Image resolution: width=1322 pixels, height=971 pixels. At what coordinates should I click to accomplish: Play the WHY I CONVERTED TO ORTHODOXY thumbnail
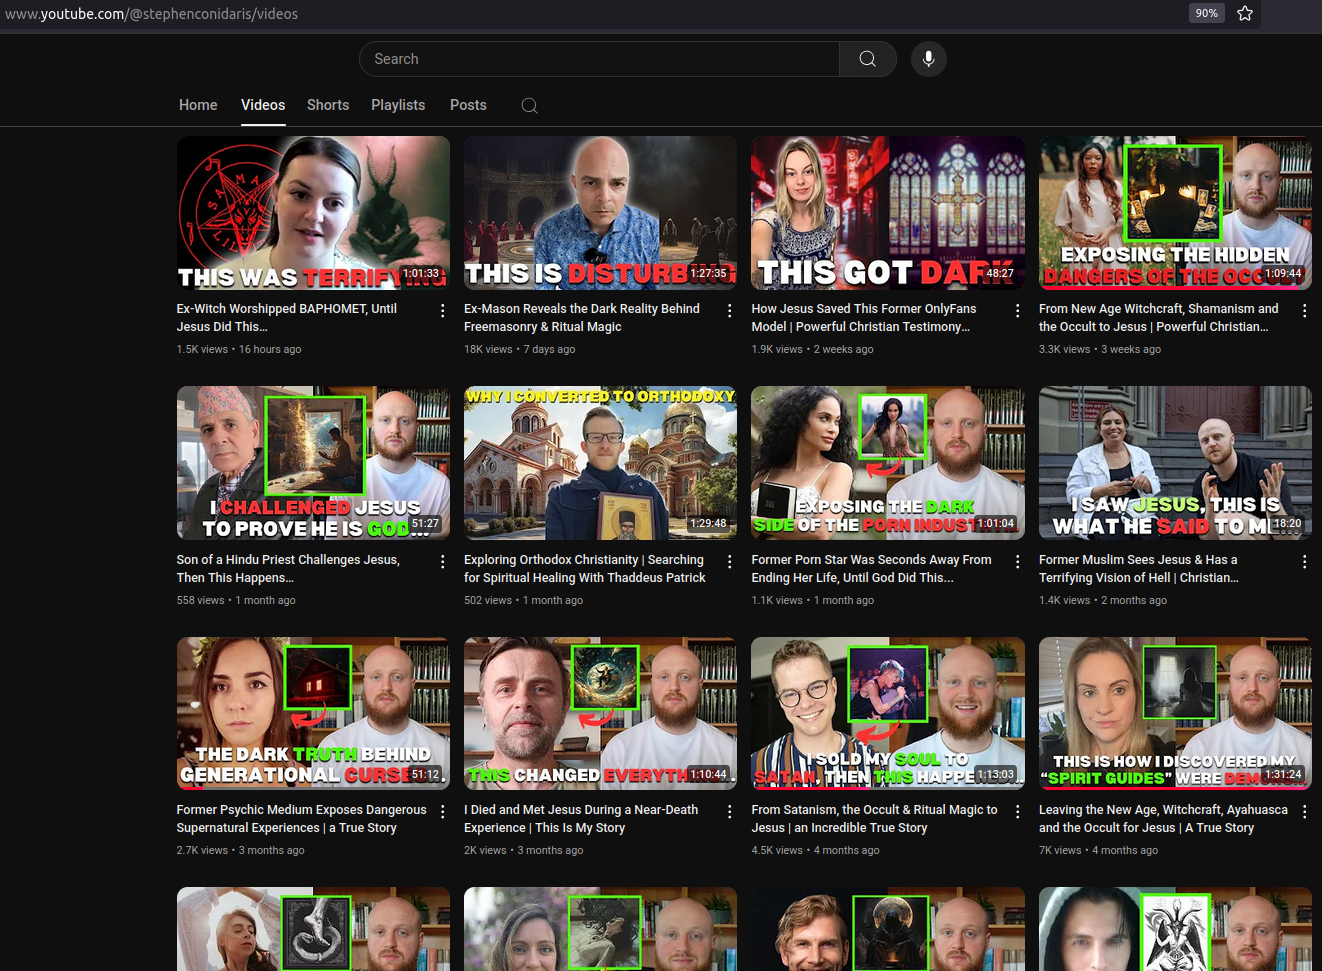[x=600, y=463]
